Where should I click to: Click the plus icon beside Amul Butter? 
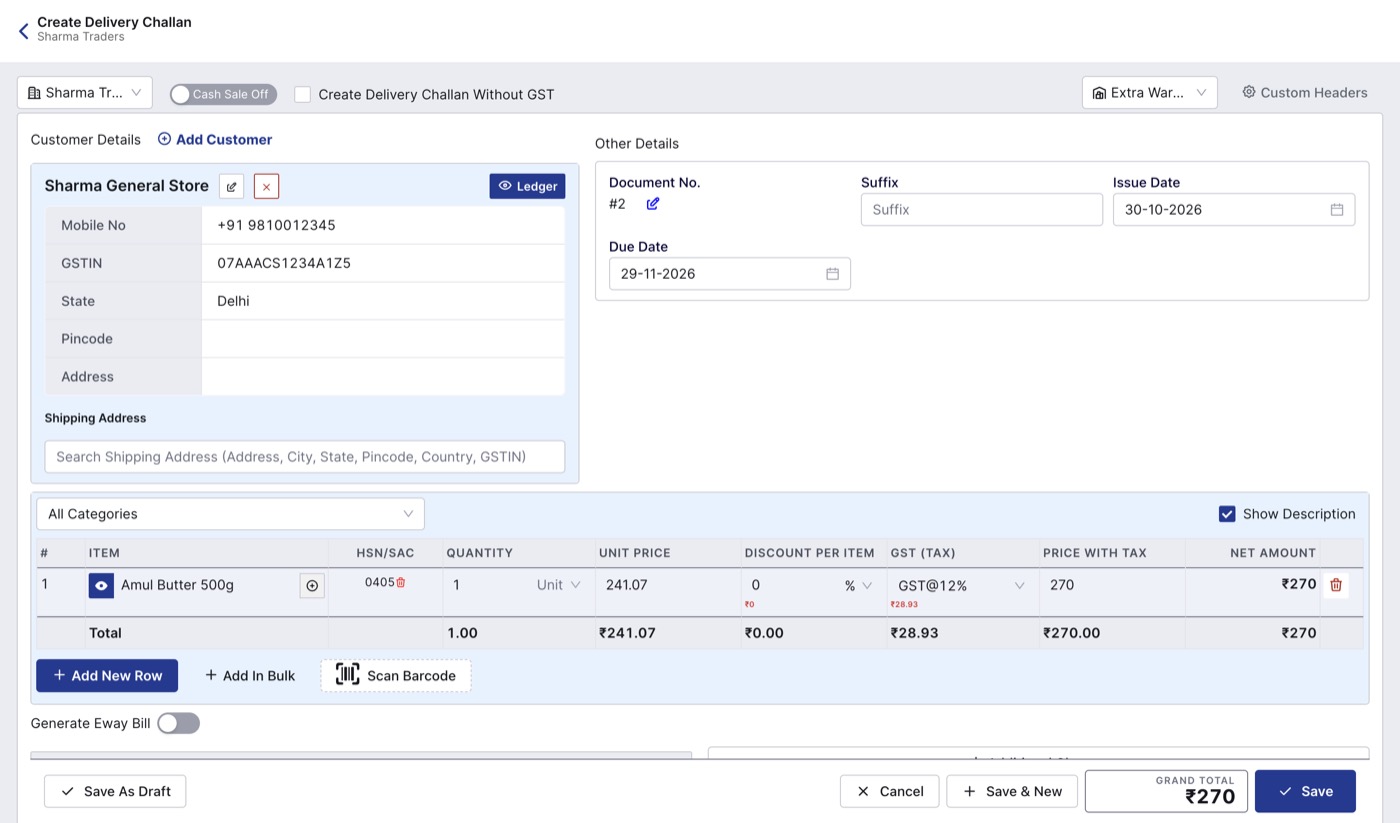coord(312,586)
